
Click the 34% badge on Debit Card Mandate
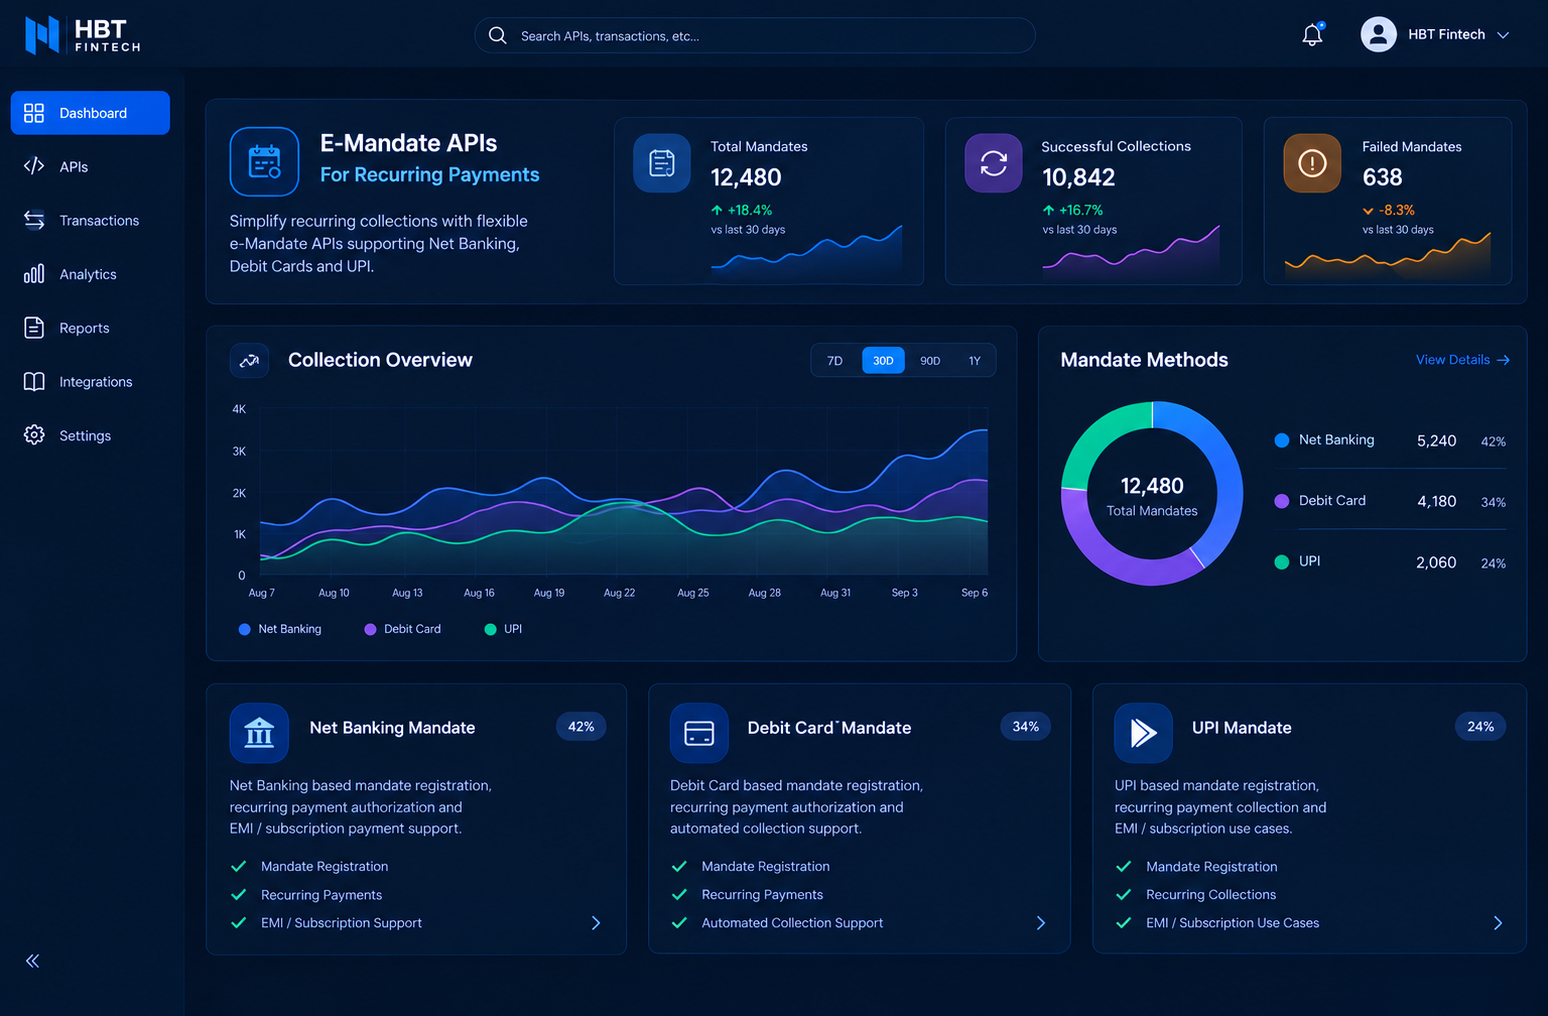click(x=1025, y=727)
